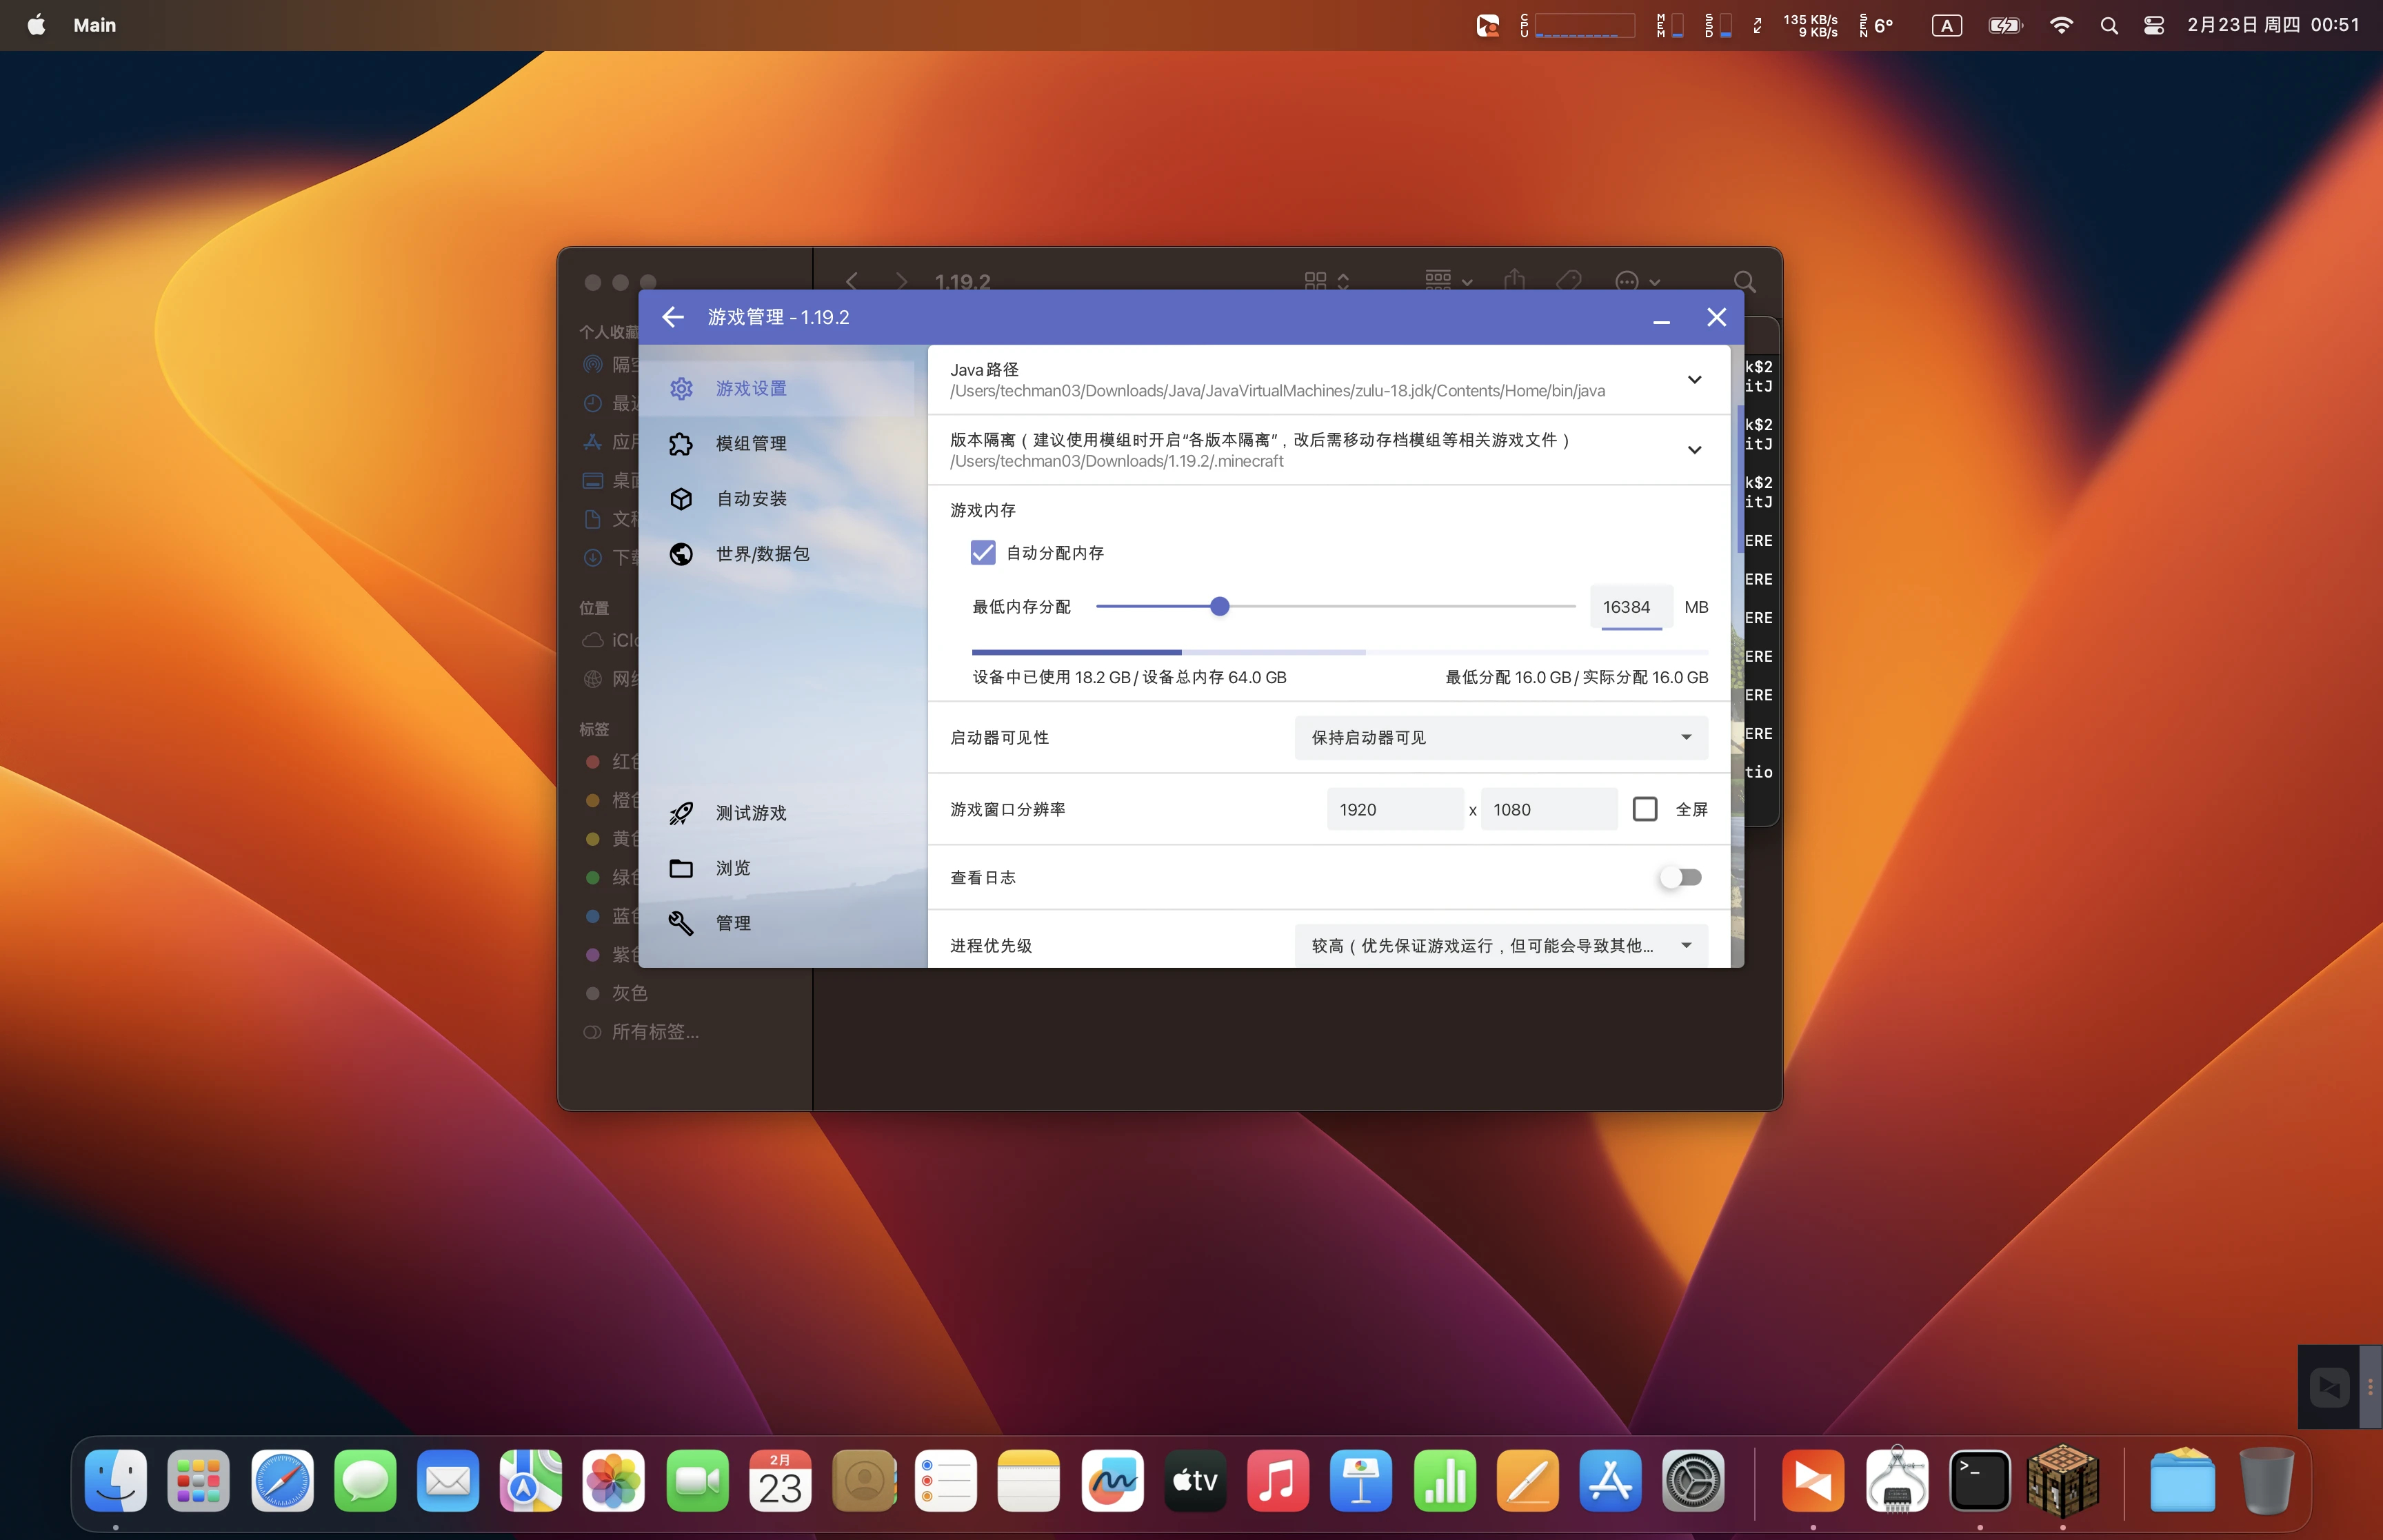Click the 16384 MB memory input field
Image resolution: width=2383 pixels, height=1540 pixels.
coord(1631,607)
